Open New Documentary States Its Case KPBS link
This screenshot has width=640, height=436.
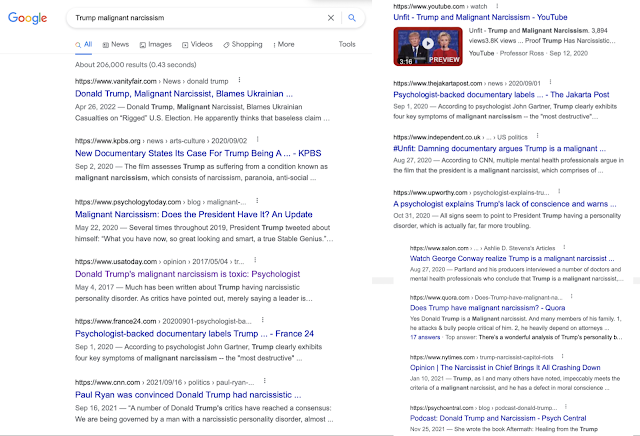[198, 153]
